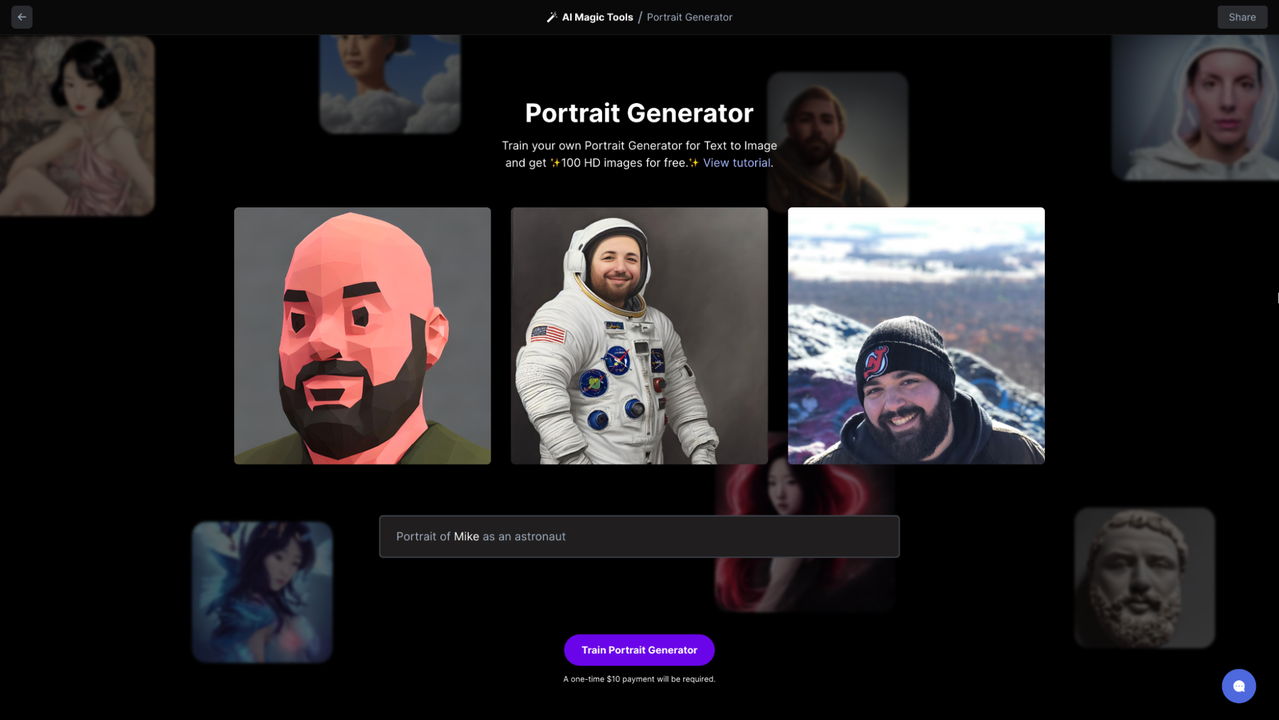Select the photo of man in black beanie
1279x720 pixels.
tap(916, 336)
